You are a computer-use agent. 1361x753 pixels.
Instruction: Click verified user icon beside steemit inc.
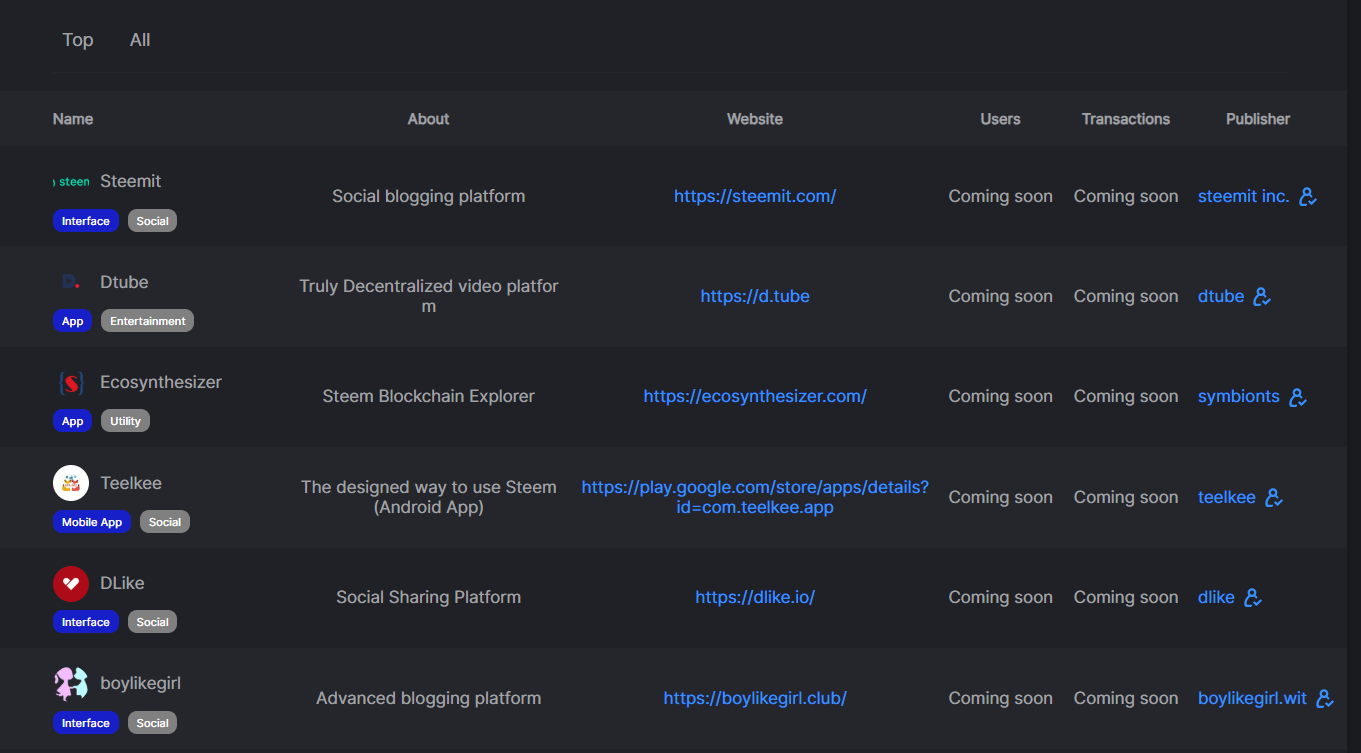click(1307, 197)
